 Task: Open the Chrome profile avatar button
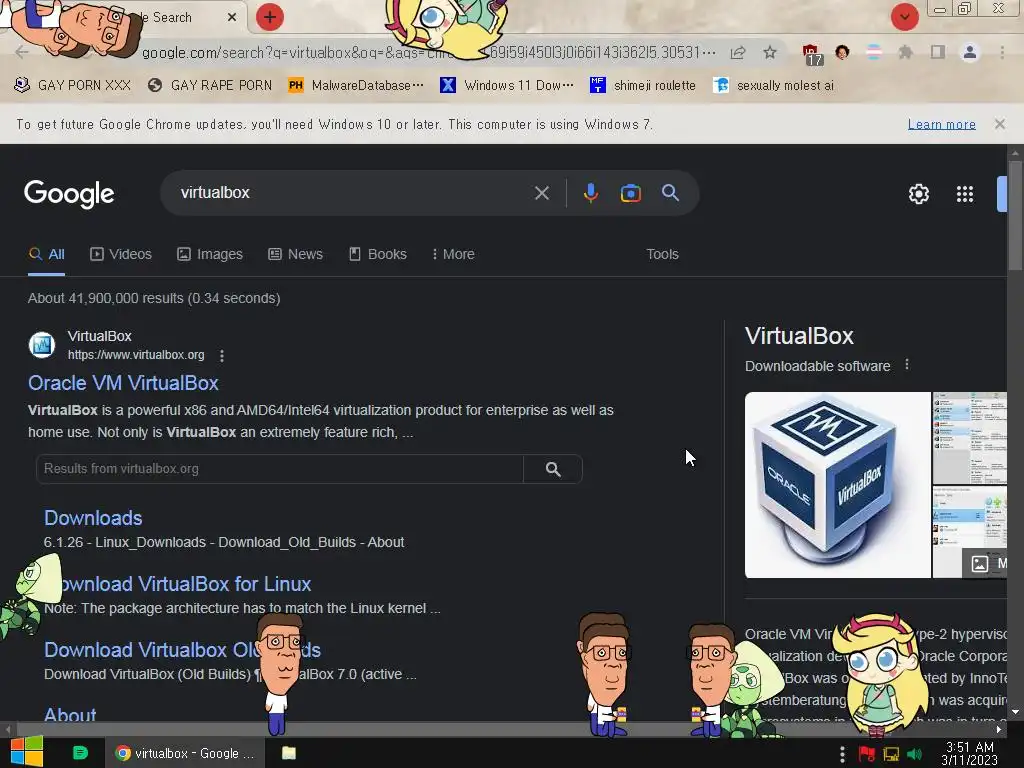970,52
